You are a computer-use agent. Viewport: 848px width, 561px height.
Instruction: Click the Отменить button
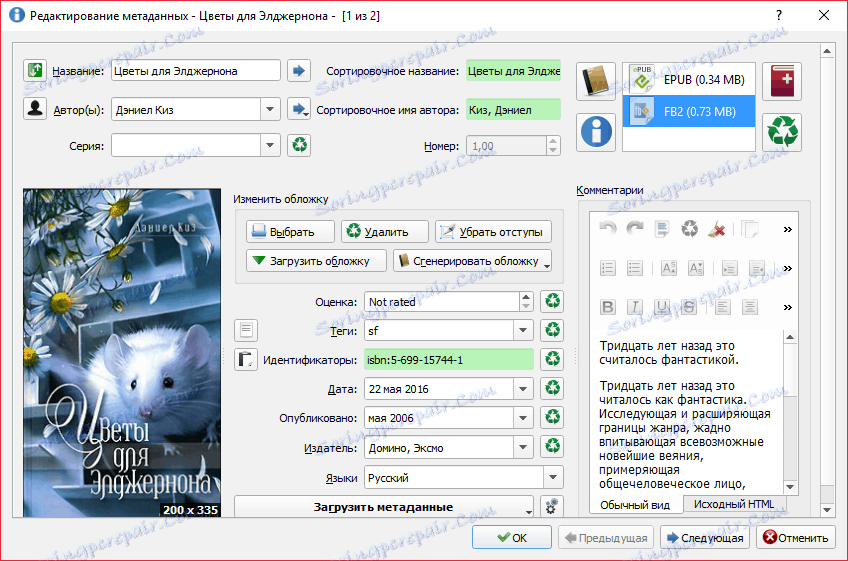[796, 537]
